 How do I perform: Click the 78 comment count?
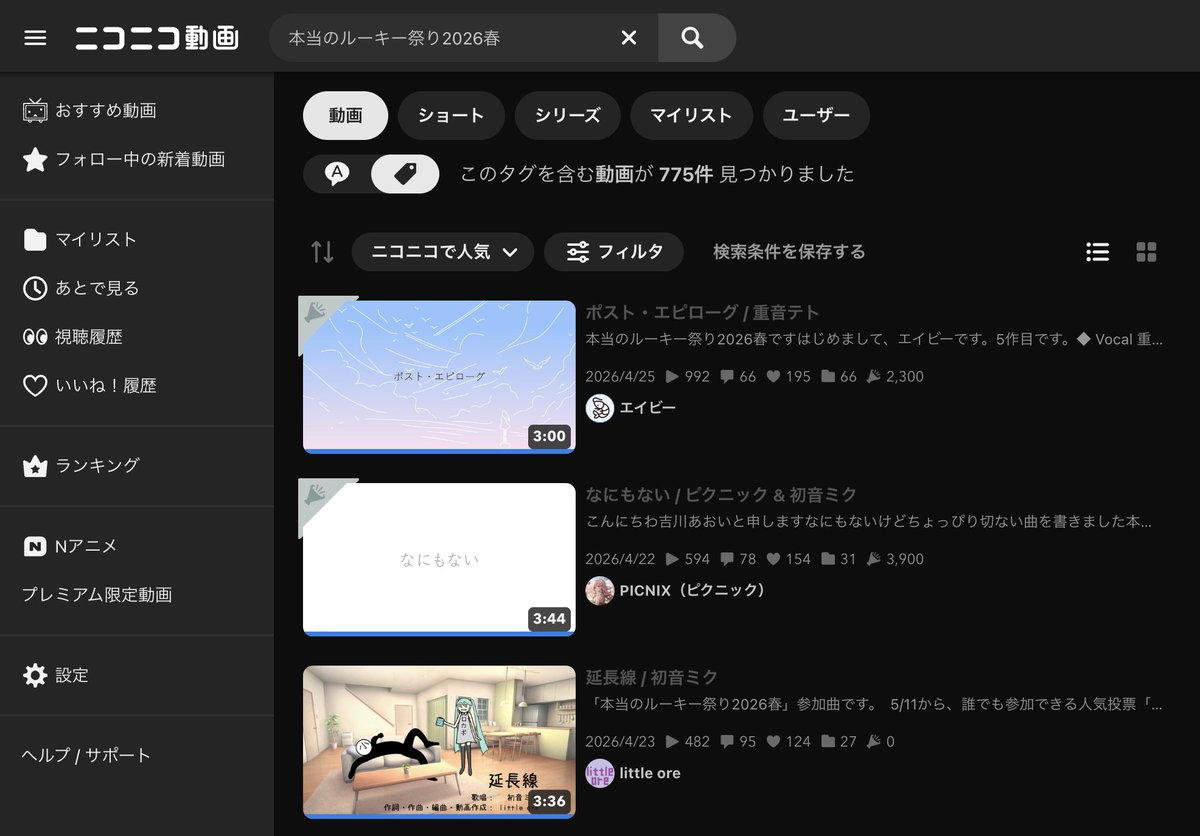[x=738, y=559]
